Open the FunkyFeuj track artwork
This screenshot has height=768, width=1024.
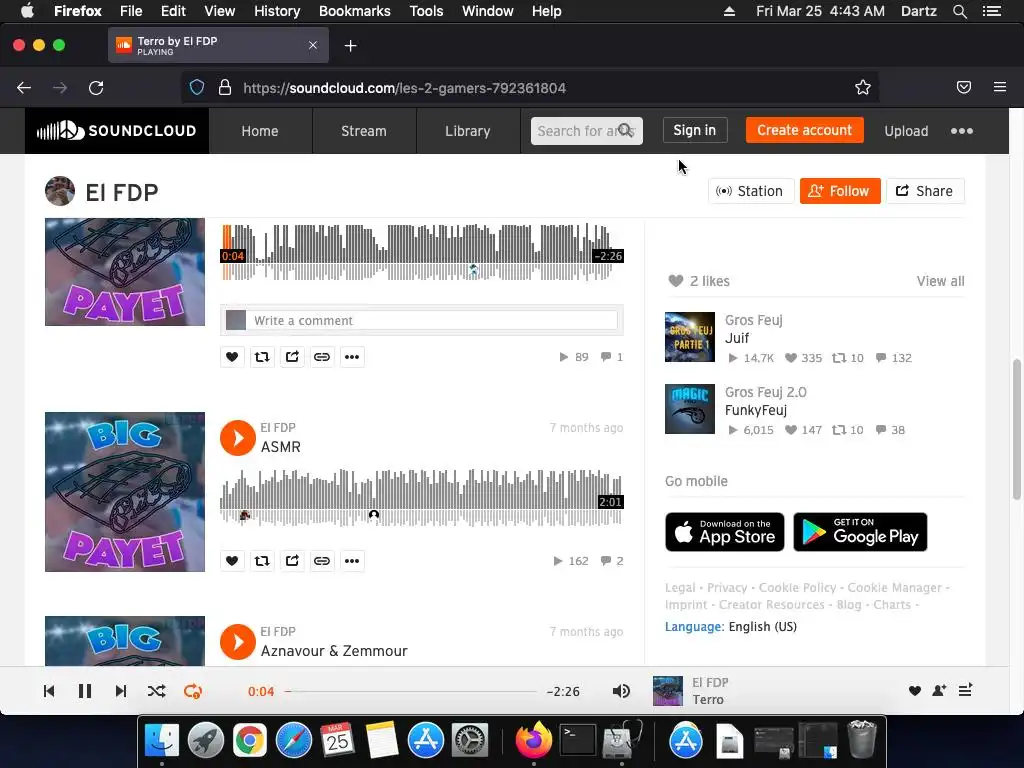[x=690, y=409]
